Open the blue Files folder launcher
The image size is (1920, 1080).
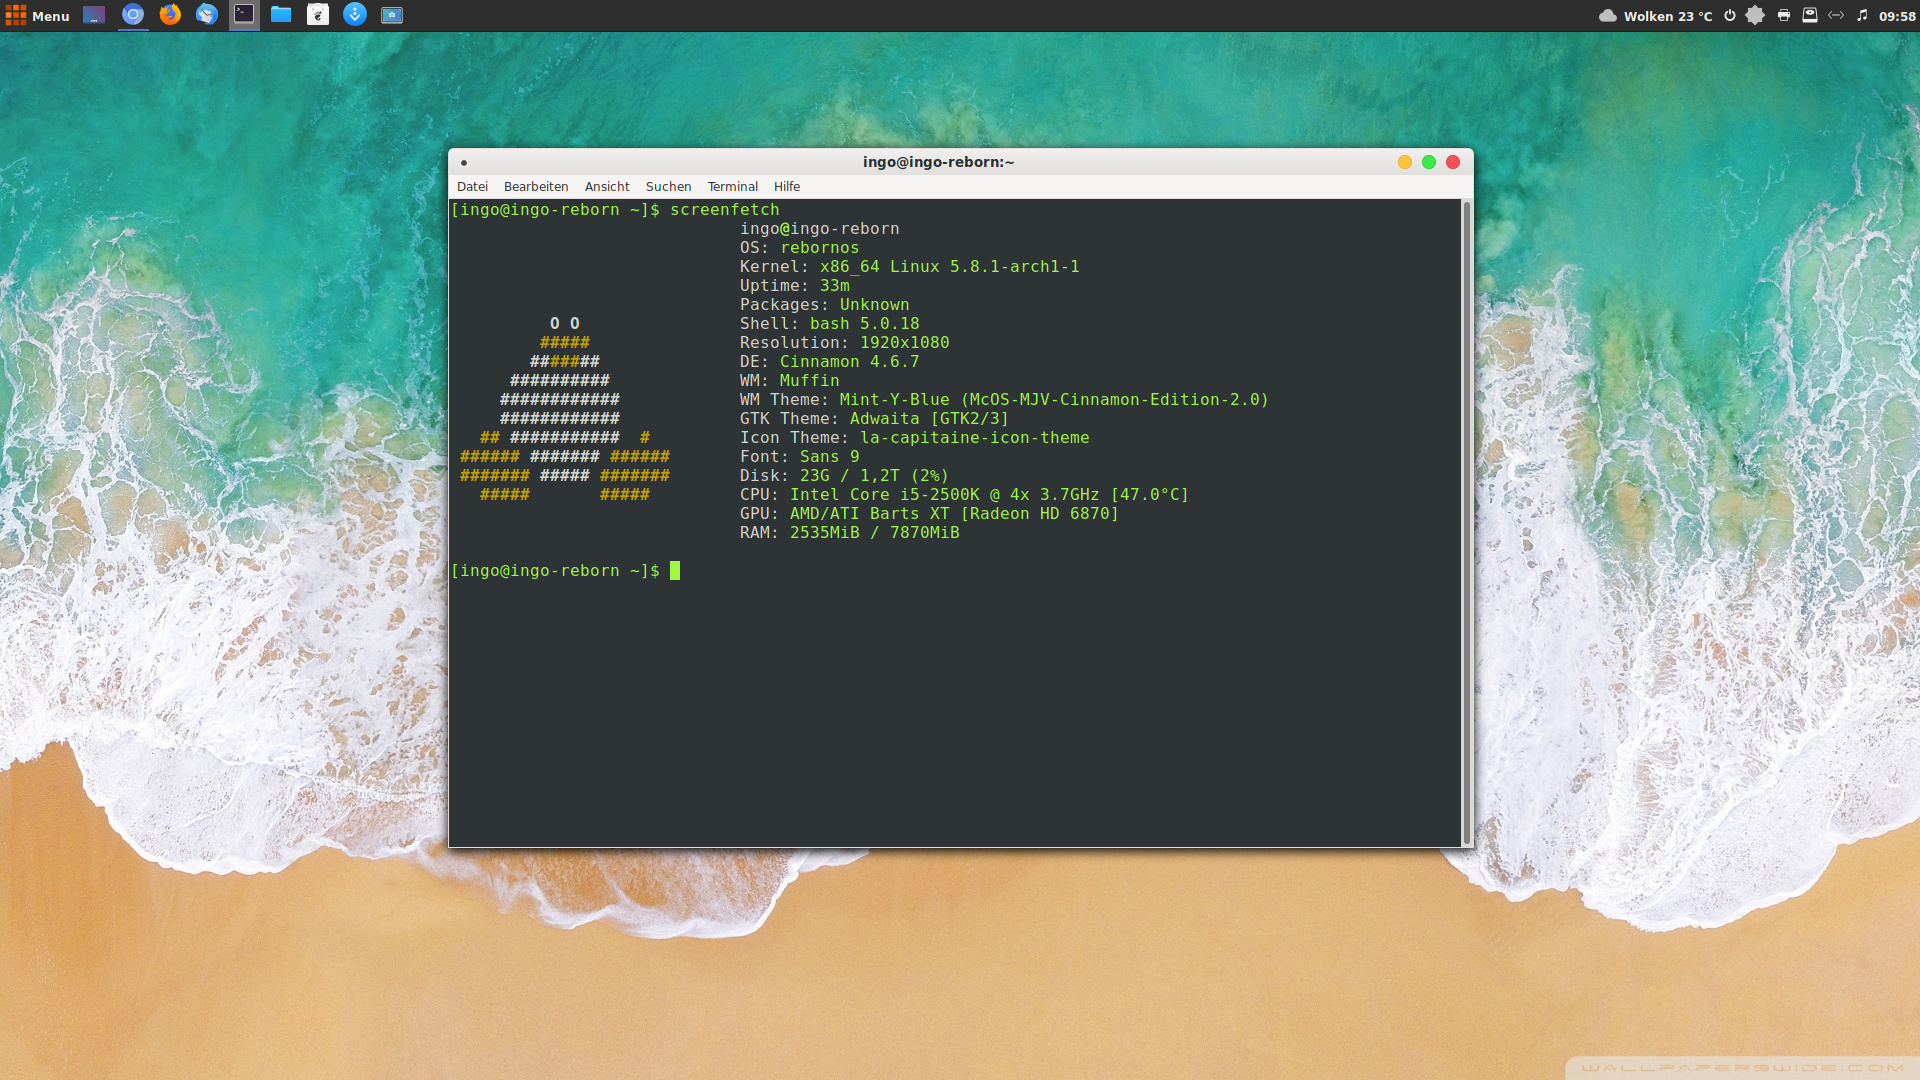pos(281,15)
